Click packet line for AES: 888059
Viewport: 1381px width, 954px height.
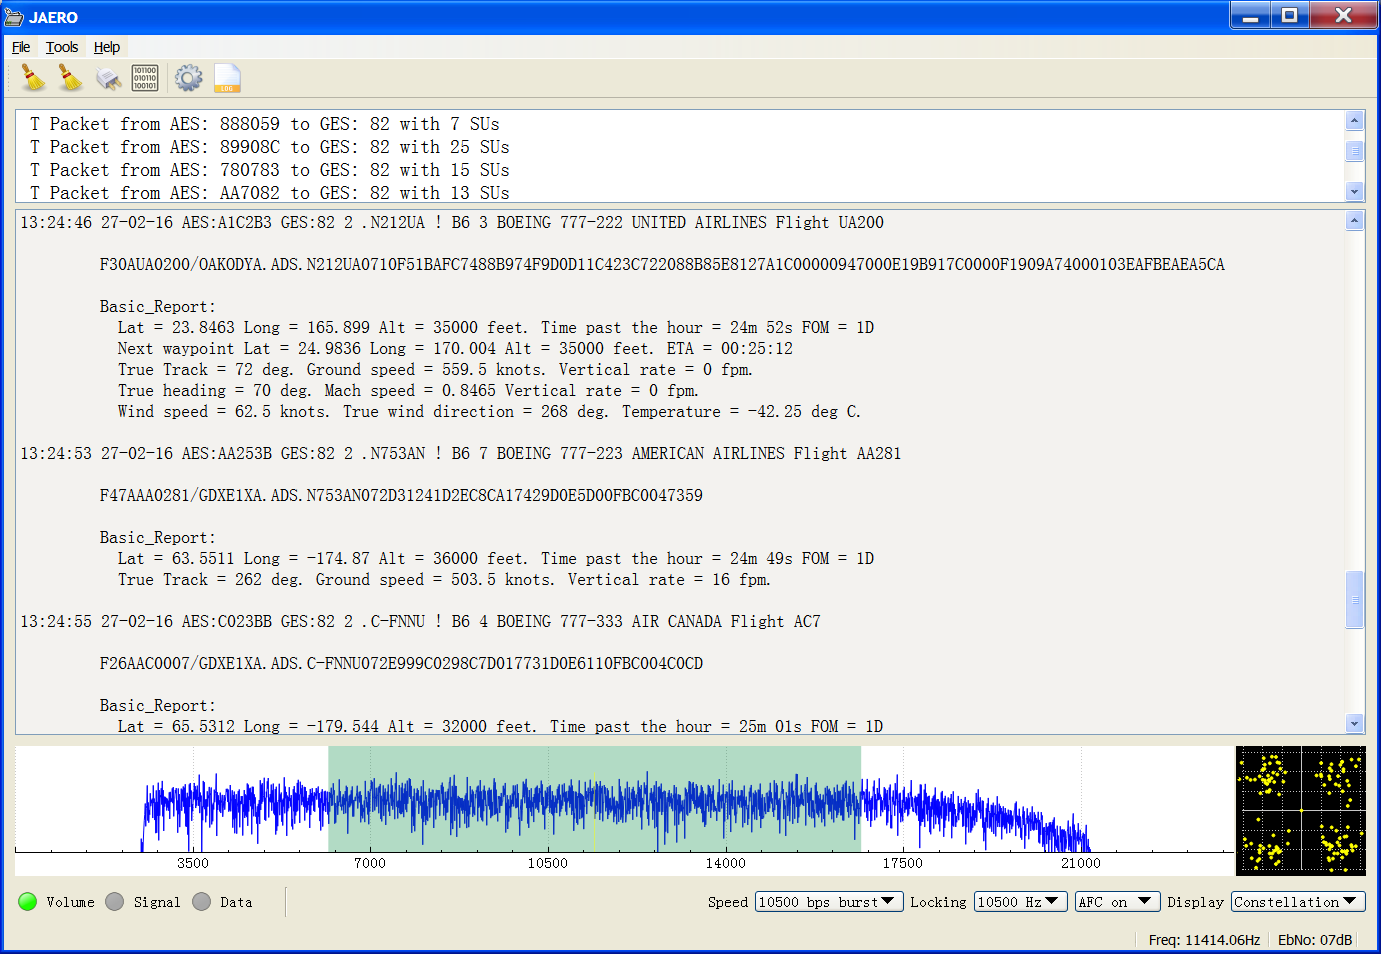[x=264, y=124]
